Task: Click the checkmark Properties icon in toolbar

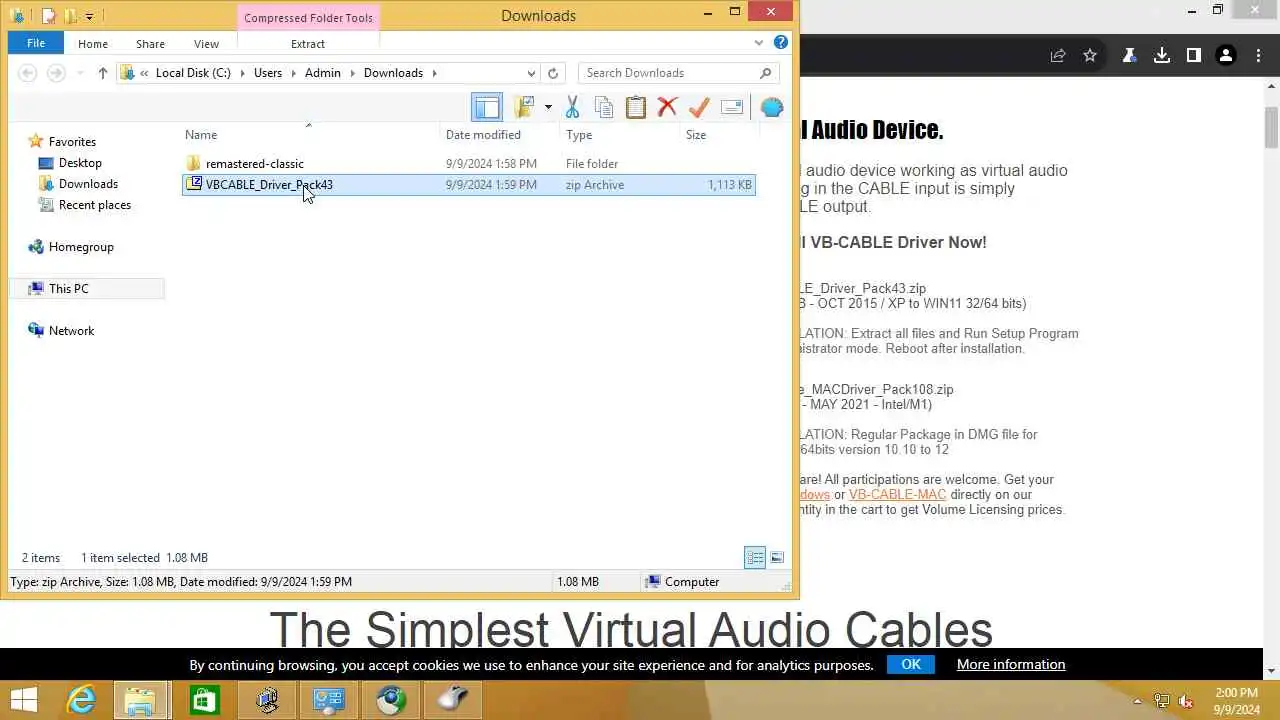Action: tap(699, 107)
